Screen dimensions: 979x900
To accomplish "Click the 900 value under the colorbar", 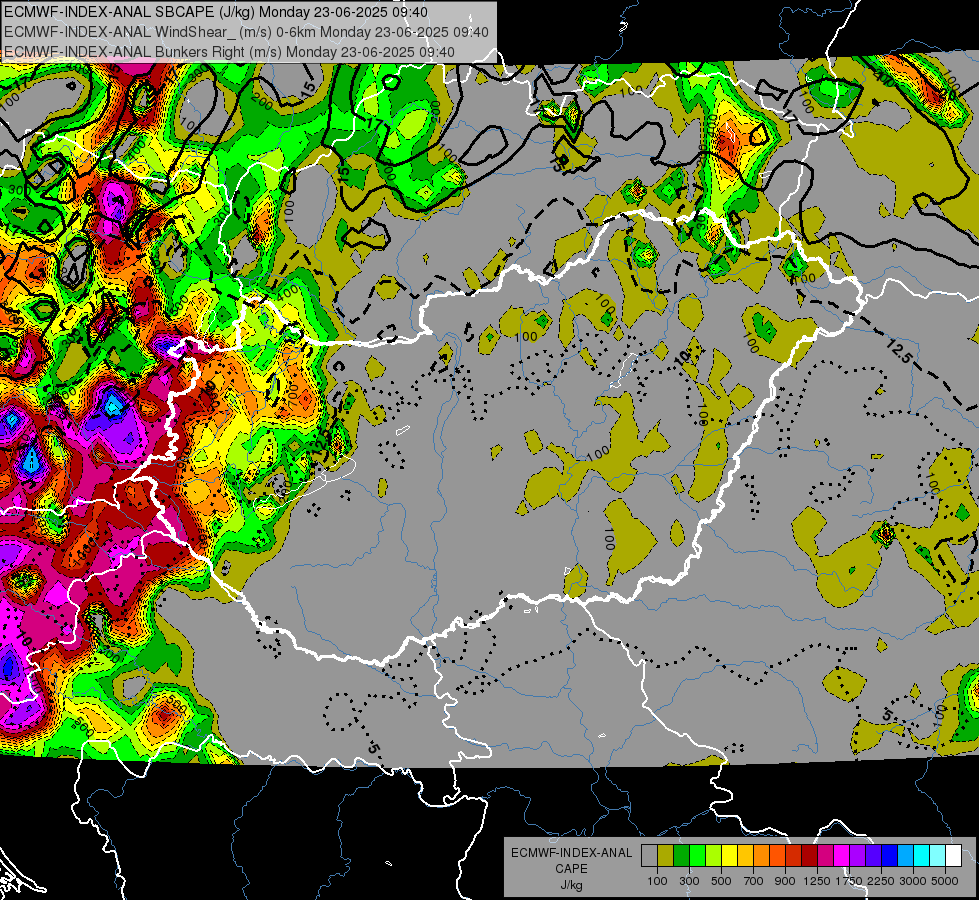I will (785, 881).
